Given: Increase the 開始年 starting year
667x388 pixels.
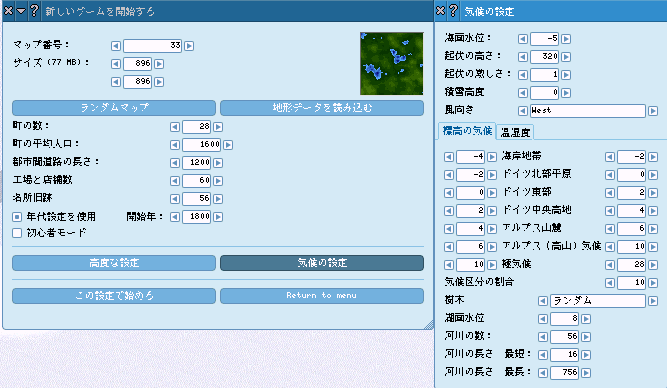Looking at the screenshot, I should 218,217.
